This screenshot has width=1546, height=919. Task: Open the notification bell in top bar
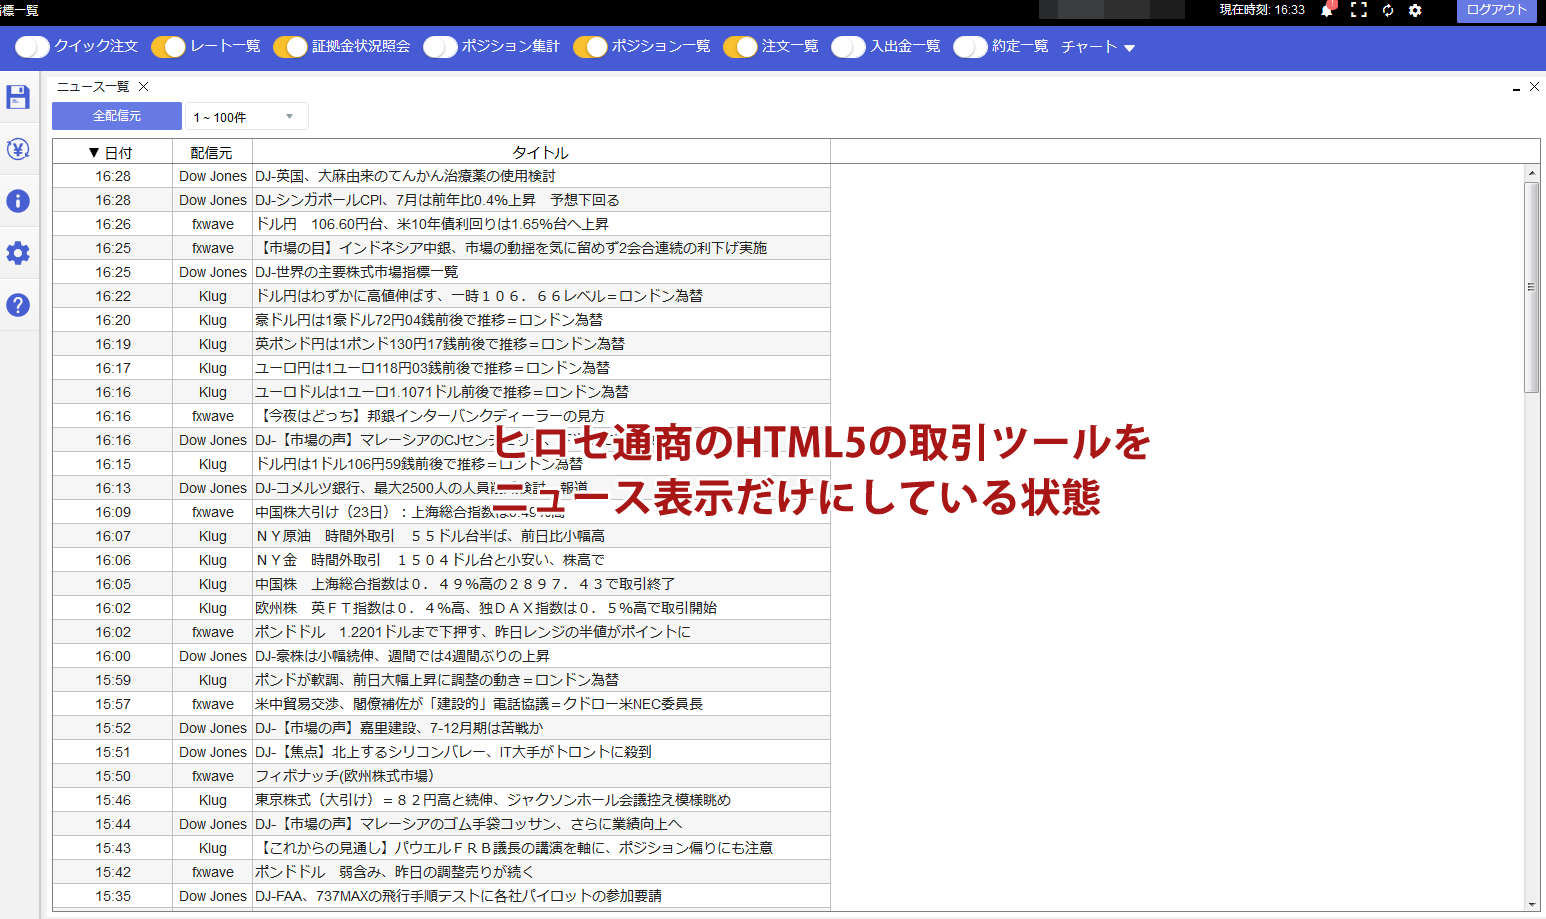(x=1327, y=10)
